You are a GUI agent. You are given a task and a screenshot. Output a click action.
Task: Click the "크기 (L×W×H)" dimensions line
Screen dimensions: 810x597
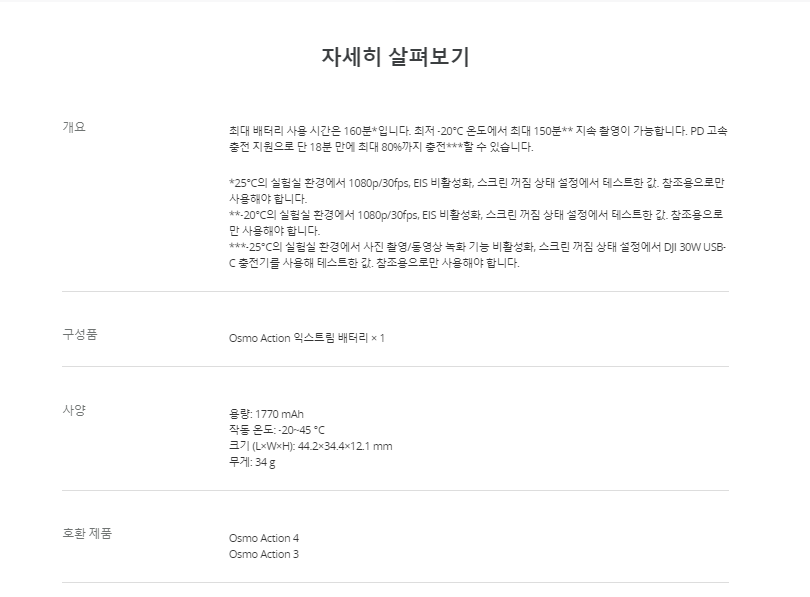tap(310, 446)
